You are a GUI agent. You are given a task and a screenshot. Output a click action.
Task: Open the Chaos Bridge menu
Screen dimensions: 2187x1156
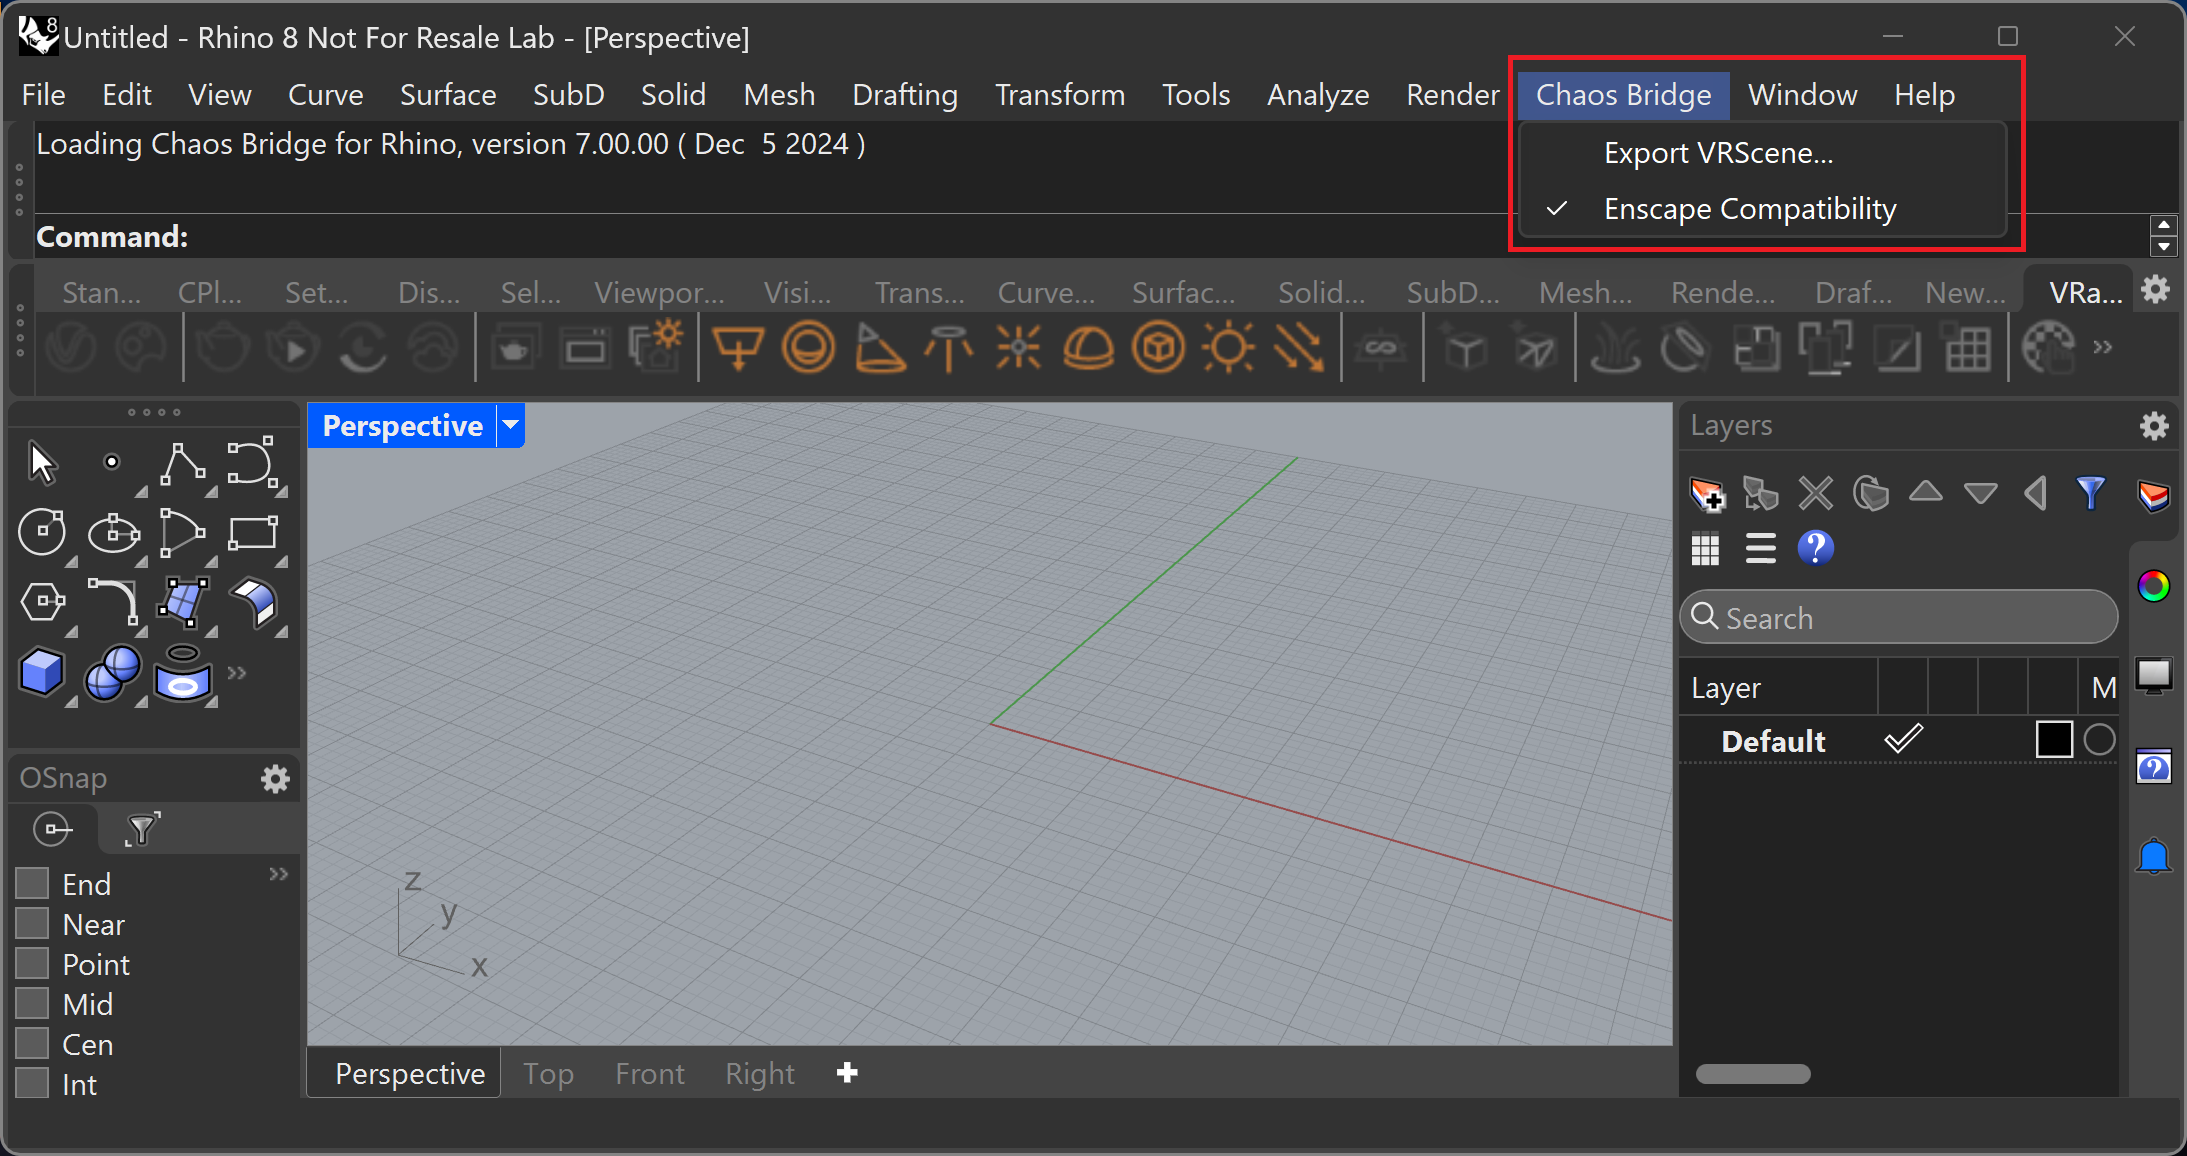(x=1623, y=95)
